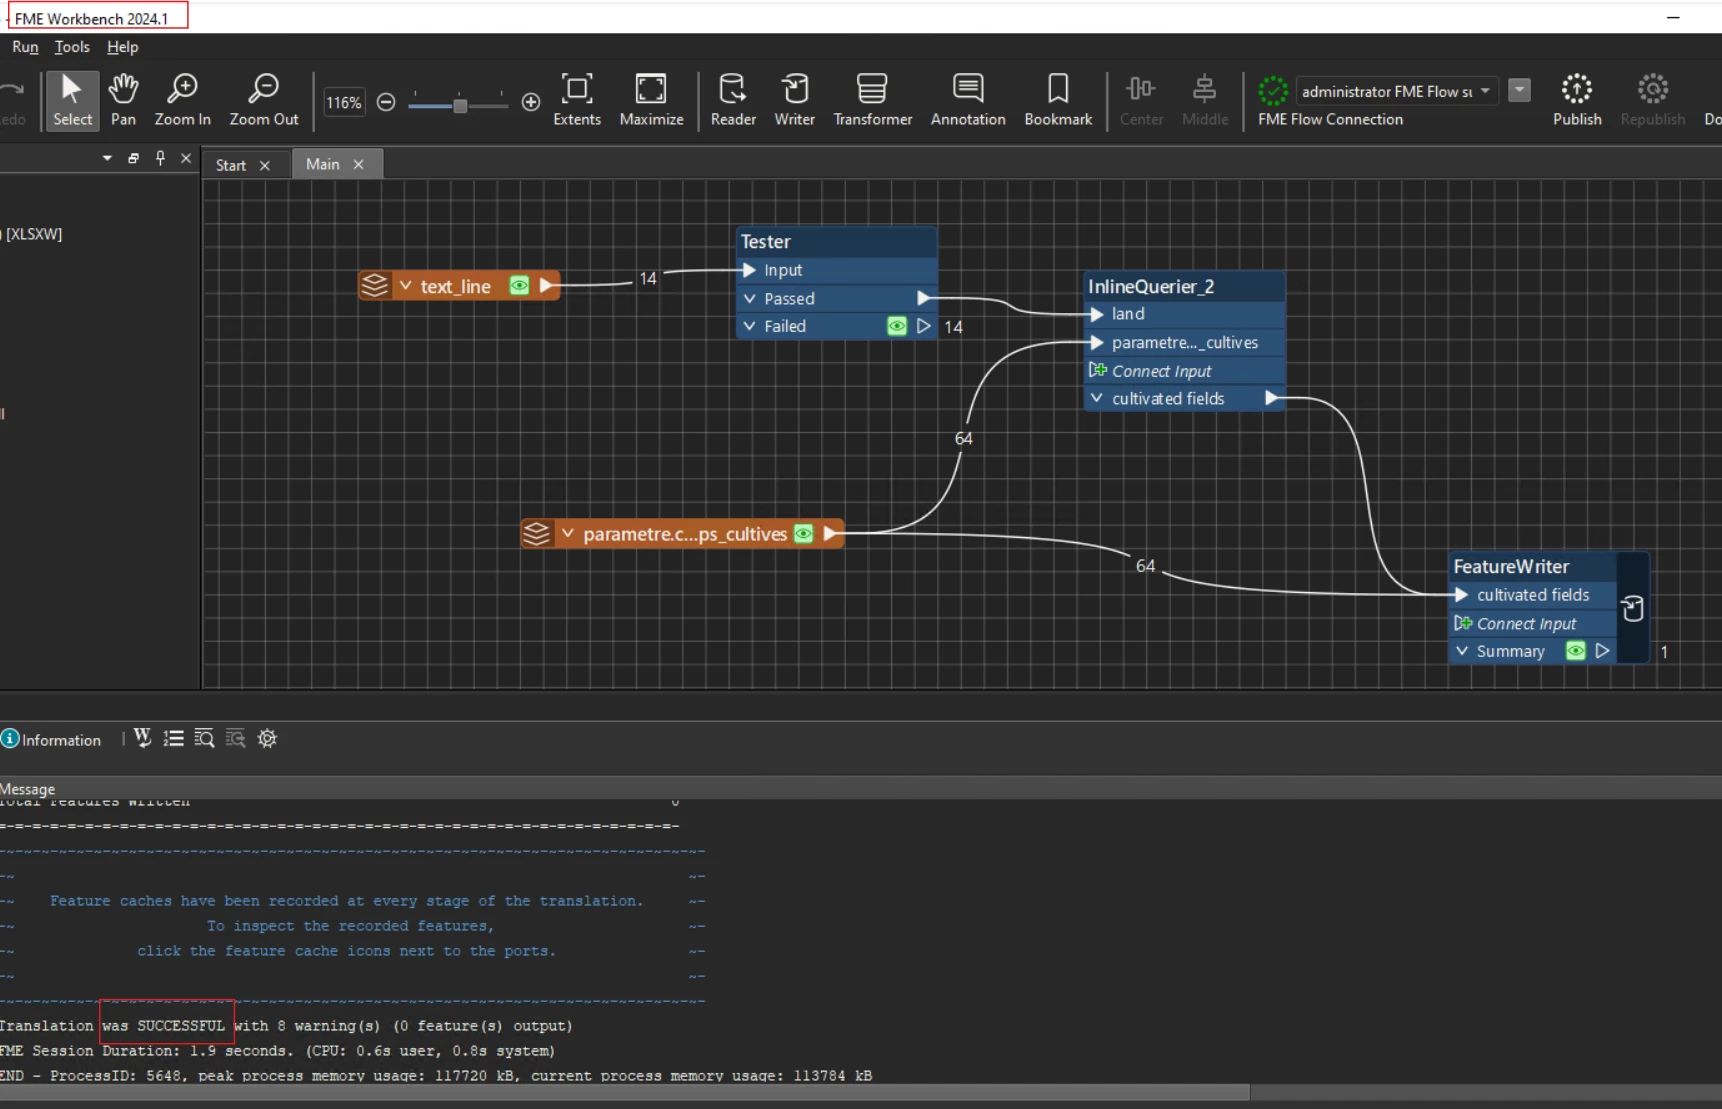This screenshot has width=1722, height=1109.
Task: Click the Redo toolbar button
Action: tap(13, 100)
